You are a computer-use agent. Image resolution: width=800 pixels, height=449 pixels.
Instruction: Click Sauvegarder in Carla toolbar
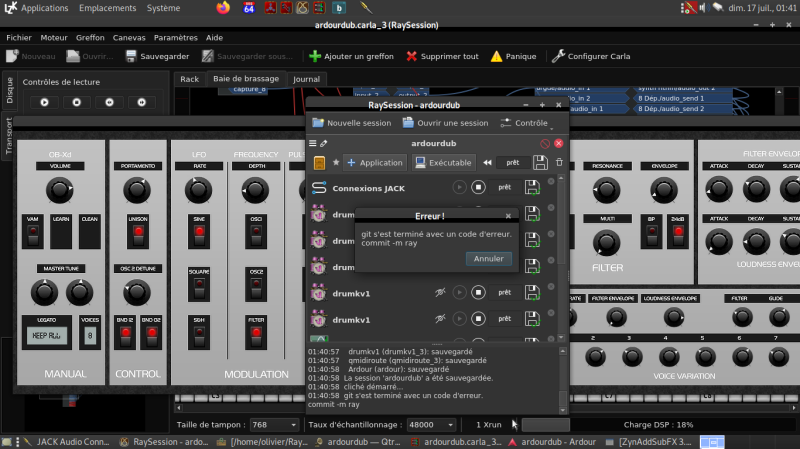tap(157, 56)
